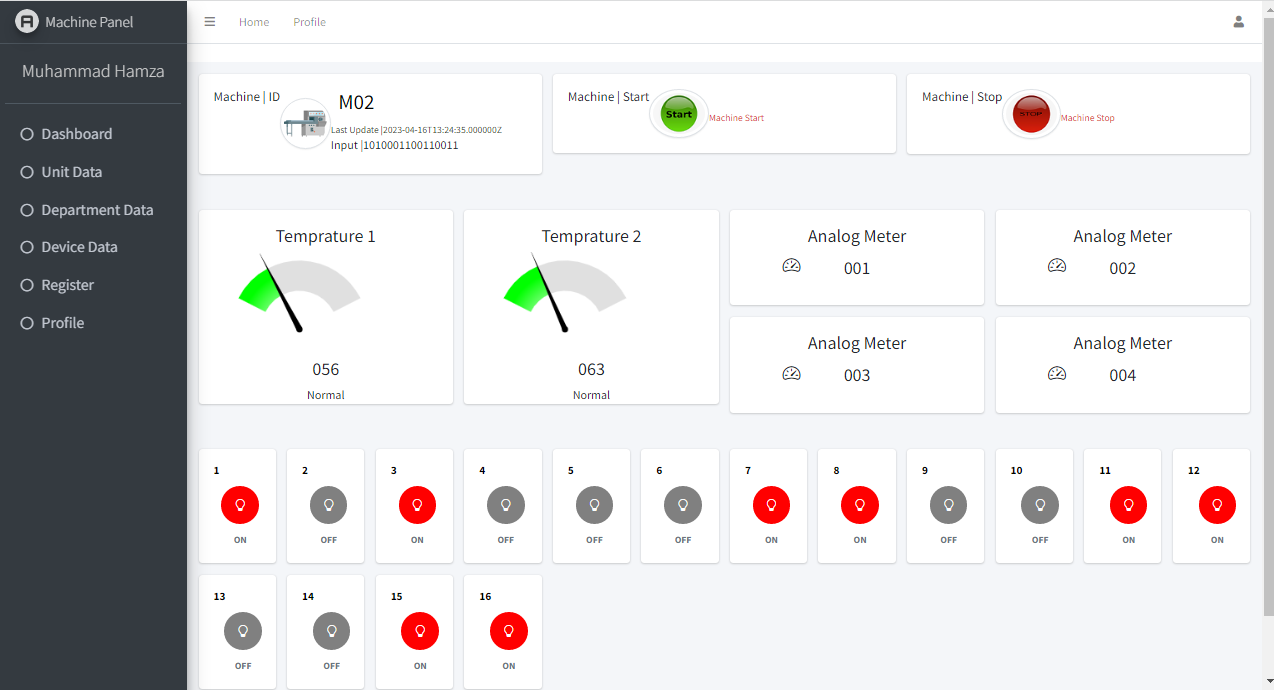
Task: Click the circle icon next to Dashboard
Action: [25, 133]
